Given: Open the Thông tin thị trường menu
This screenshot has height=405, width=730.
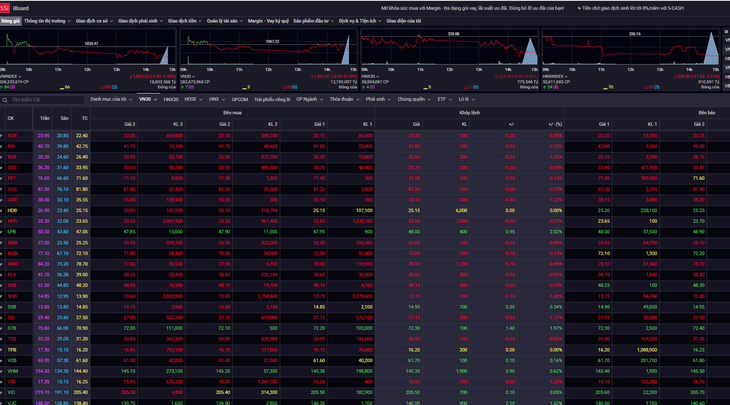Looking at the screenshot, I should [x=47, y=21].
